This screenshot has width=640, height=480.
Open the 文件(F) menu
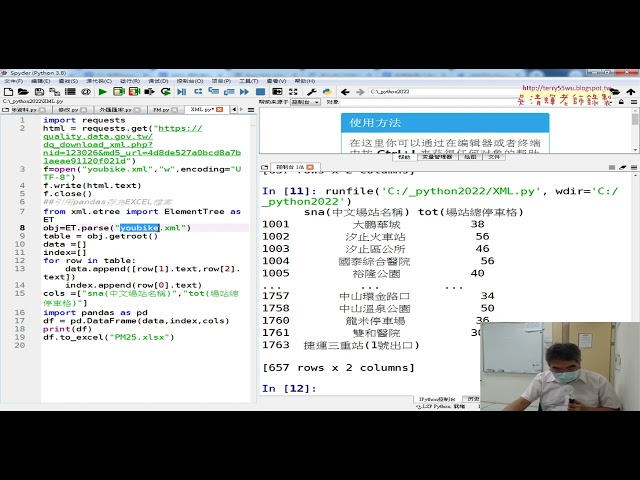[13, 81]
